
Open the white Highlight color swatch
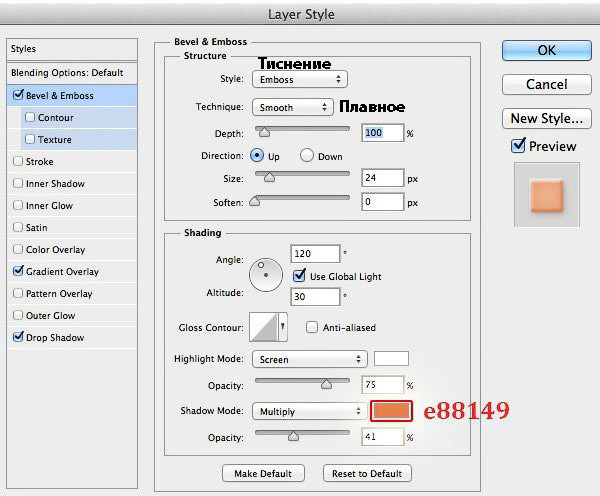(x=391, y=359)
